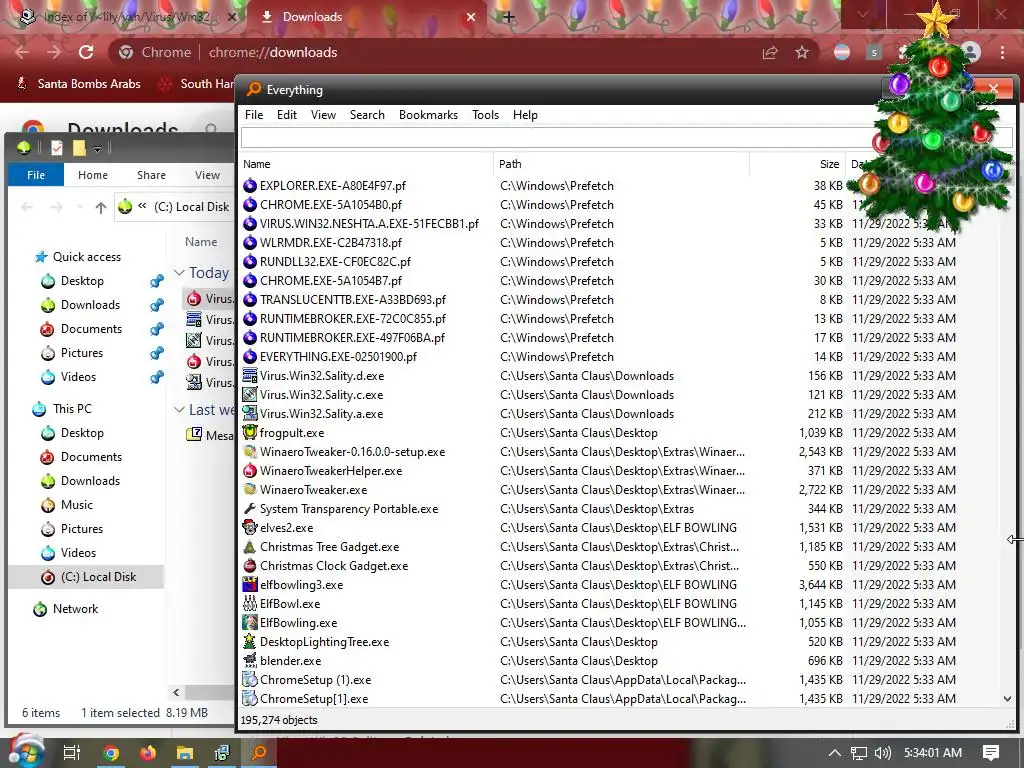Click the frogpult.exe file icon
This screenshot has height=768, width=1024.
coord(249,432)
